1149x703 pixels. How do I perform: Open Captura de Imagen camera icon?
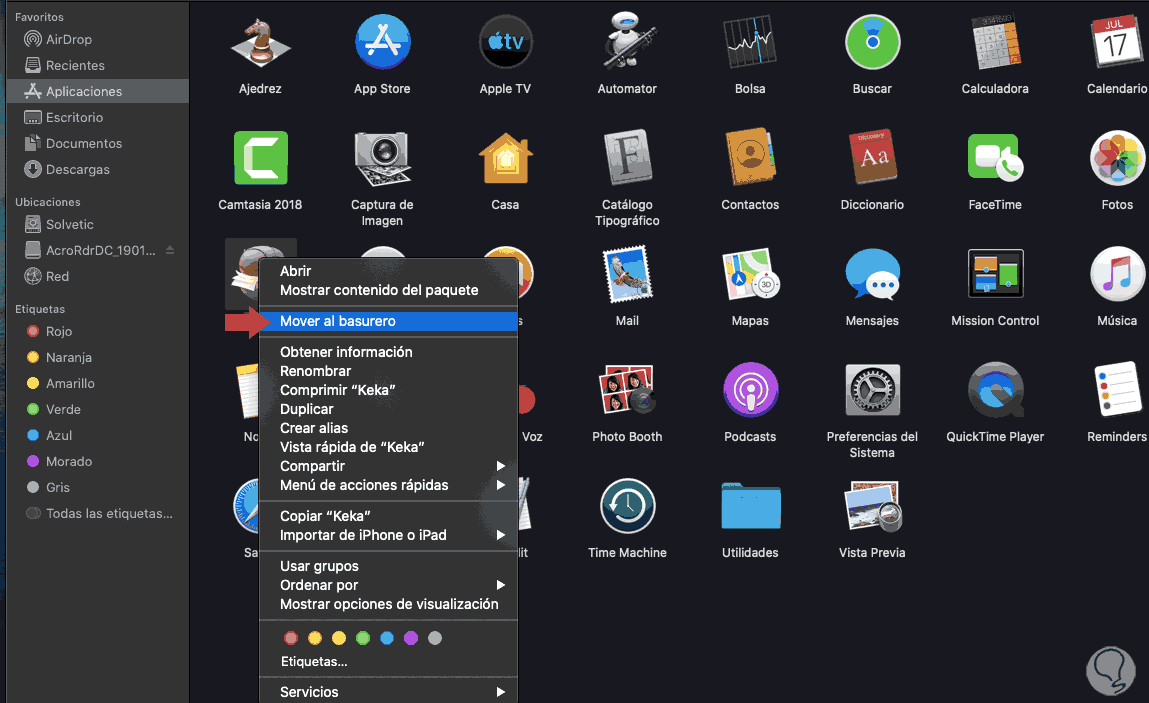tap(383, 158)
